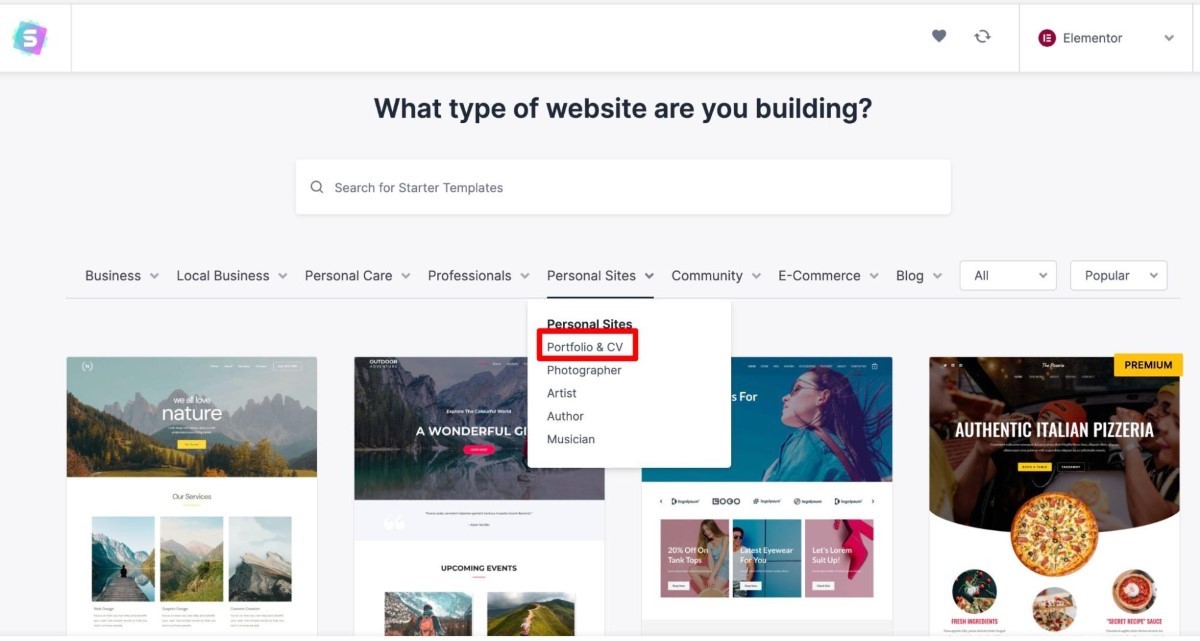Click the sync library refresh icon
The width and height of the screenshot is (1200, 641).
pyautogui.click(x=983, y=36)
